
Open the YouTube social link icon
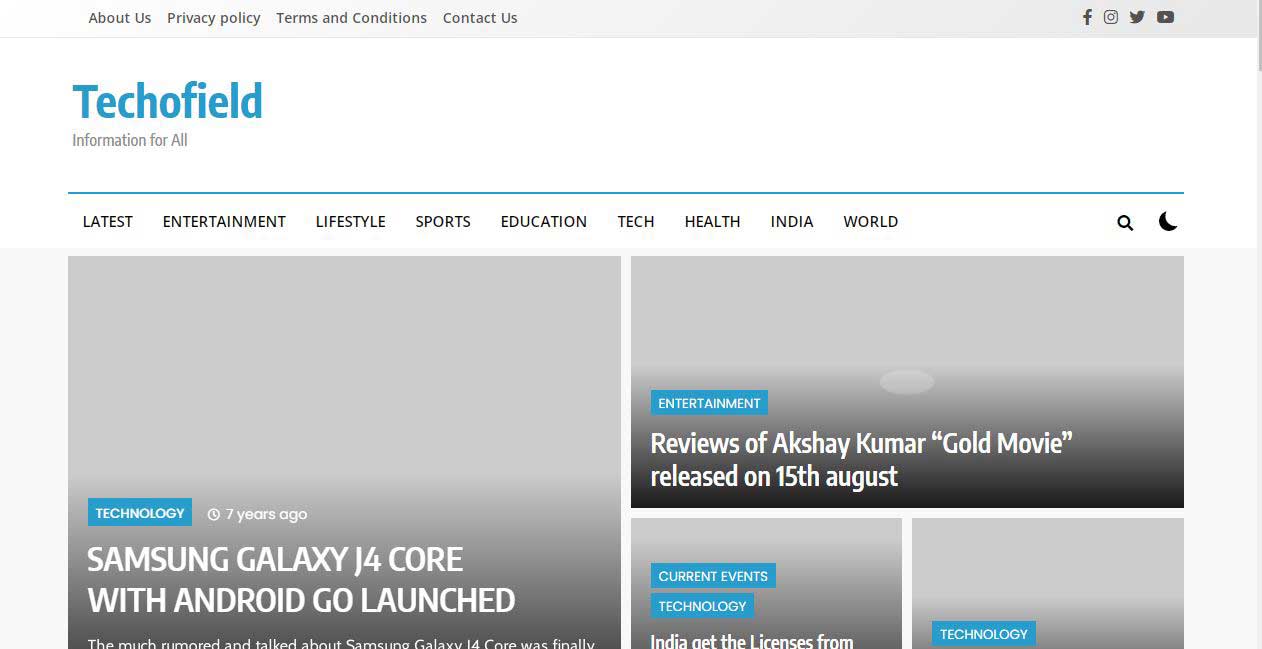point(1165,17)
